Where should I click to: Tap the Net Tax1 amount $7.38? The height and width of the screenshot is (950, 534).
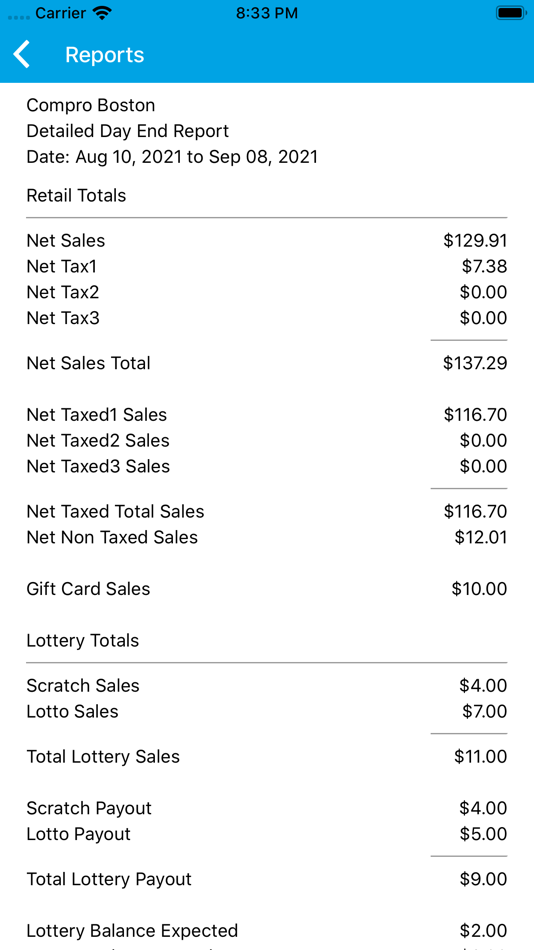[x=483, y=267]
